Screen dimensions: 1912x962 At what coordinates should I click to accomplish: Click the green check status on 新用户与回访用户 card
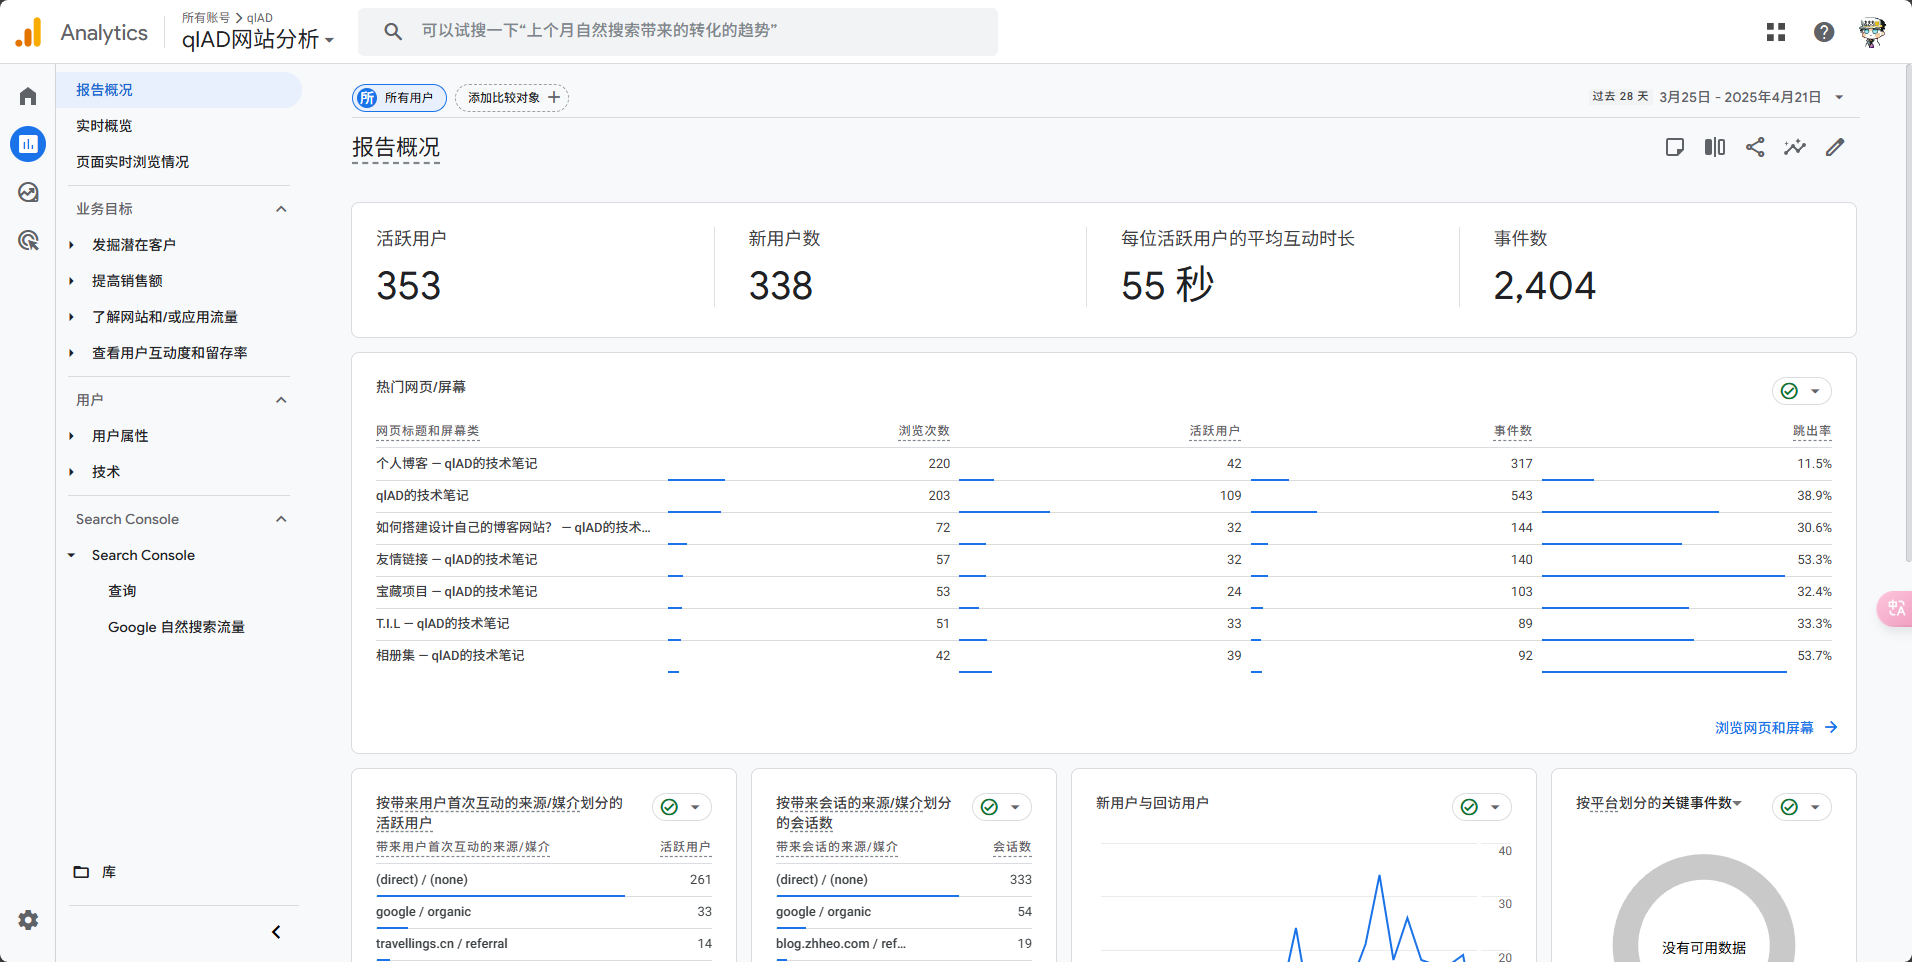click(1470, 807)
